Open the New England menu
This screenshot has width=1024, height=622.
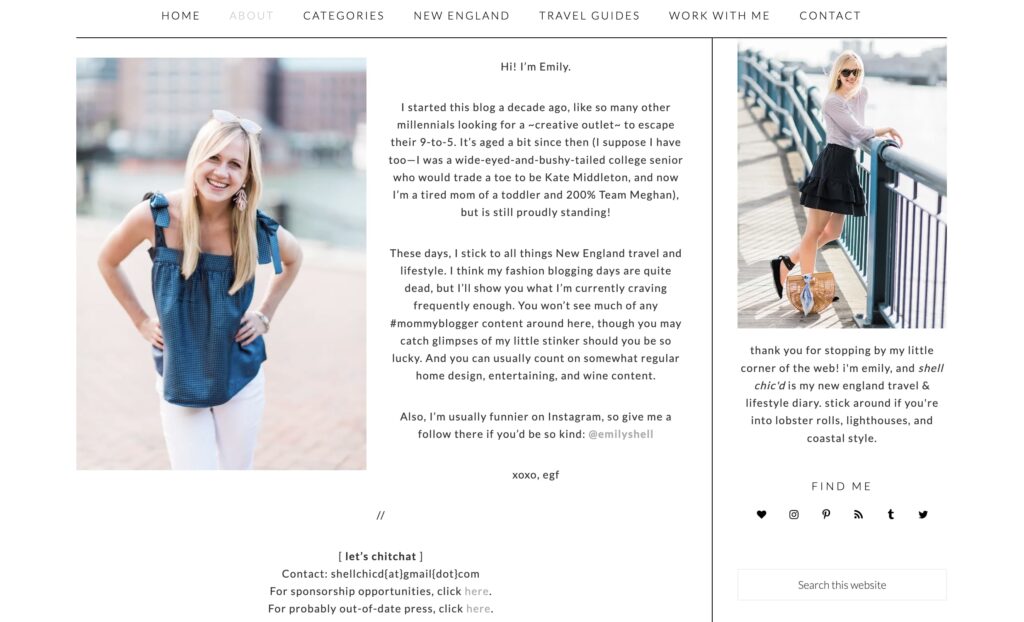click(x=462, y=16)
